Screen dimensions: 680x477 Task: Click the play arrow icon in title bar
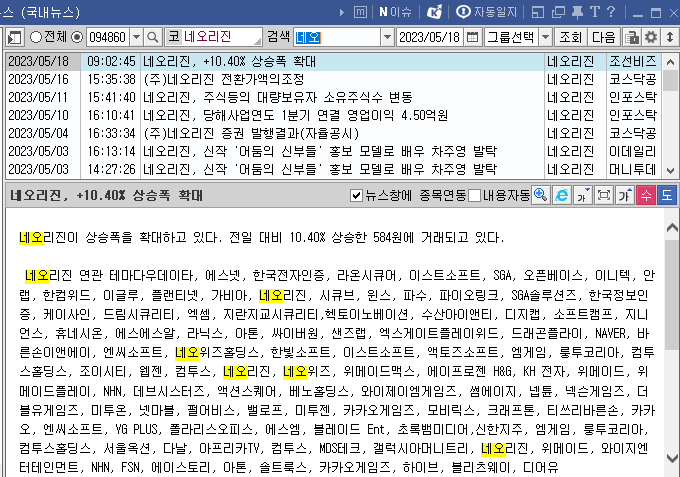tap(342, 12)
